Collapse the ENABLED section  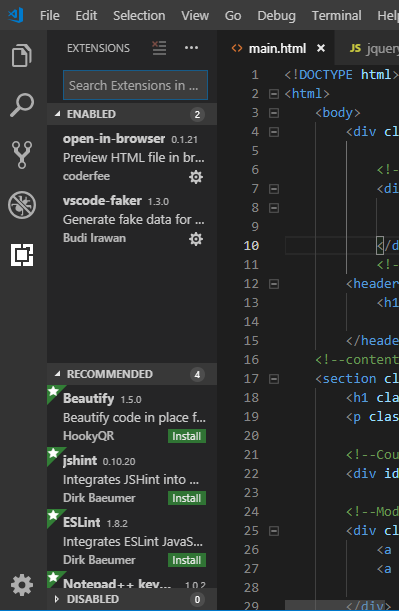coord(58,114)
